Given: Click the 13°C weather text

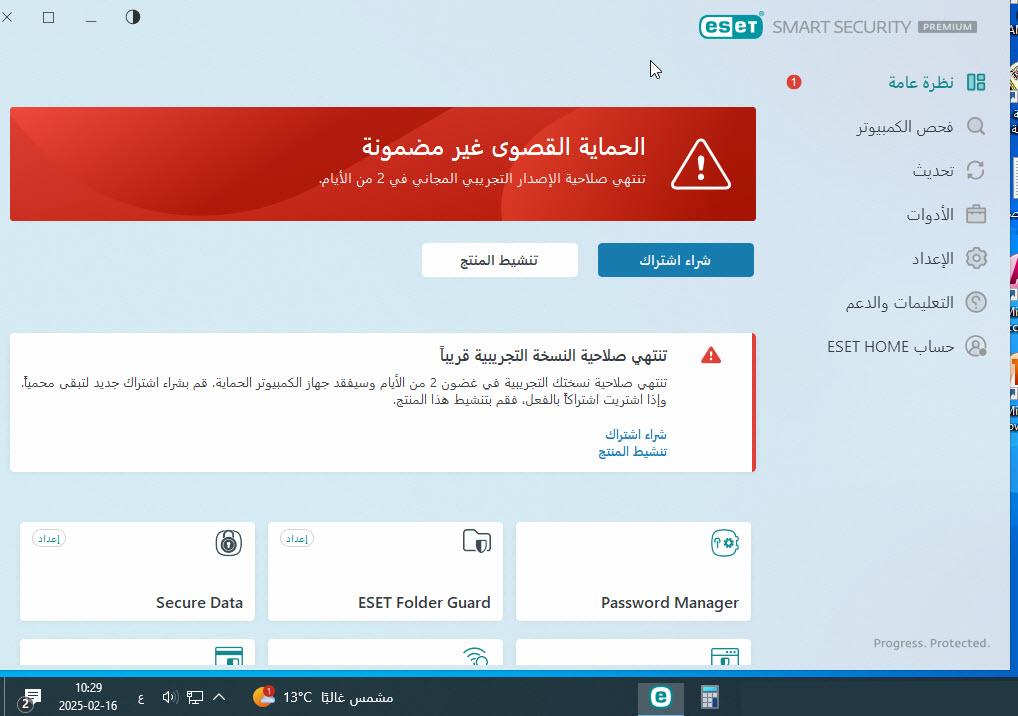Looking at the screenshot, I should [x=297, y=698].
